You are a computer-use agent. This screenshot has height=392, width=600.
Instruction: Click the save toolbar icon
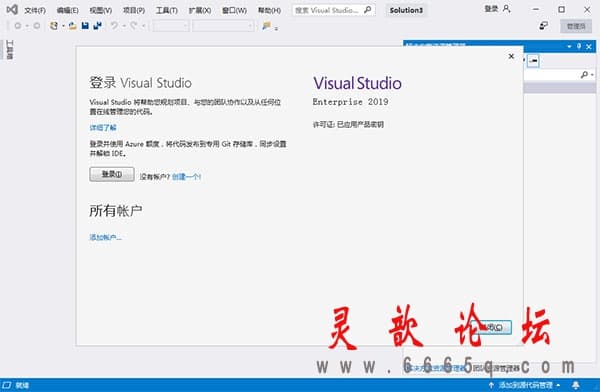(x=85, y=26)
